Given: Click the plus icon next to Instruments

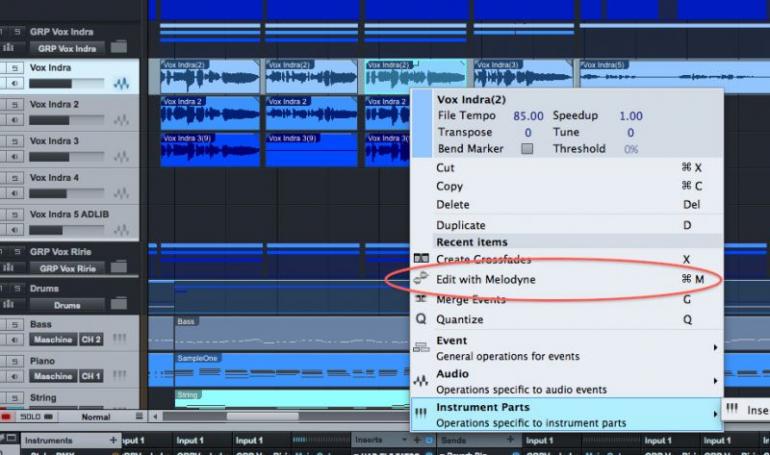Looking at the screenshot, I should [113, 440].
